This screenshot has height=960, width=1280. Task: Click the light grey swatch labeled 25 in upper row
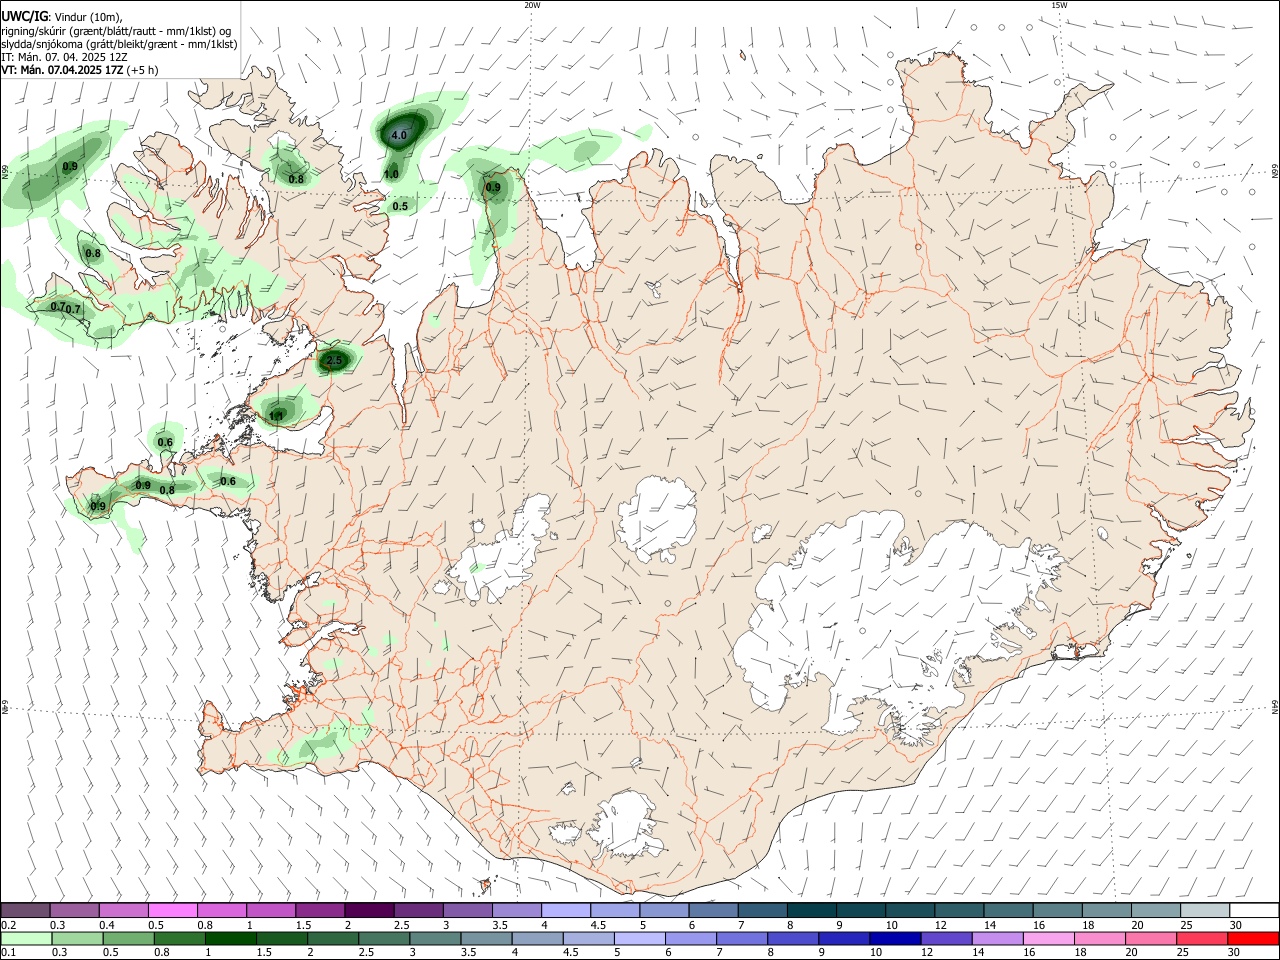(x=1204, y=910)
